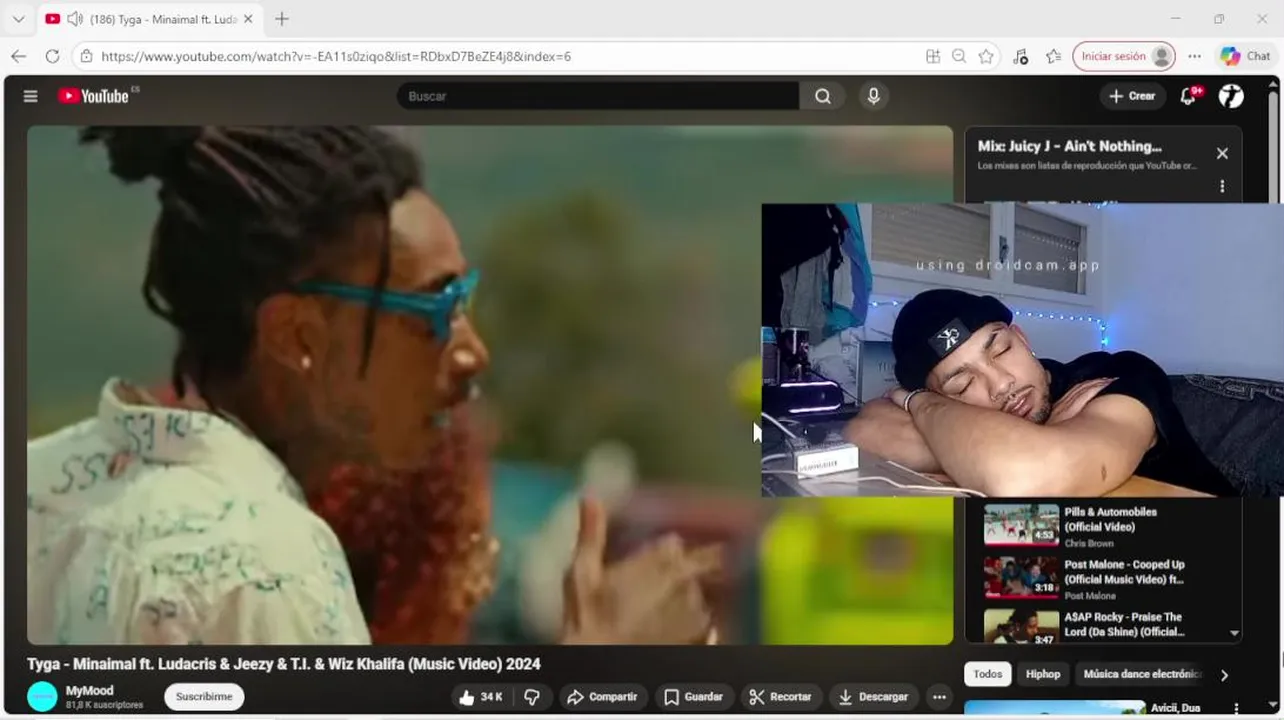This screenshot has width=1284, height=720.
Task: Dislike the video with thumbs-down
Action: pos(532,697)
